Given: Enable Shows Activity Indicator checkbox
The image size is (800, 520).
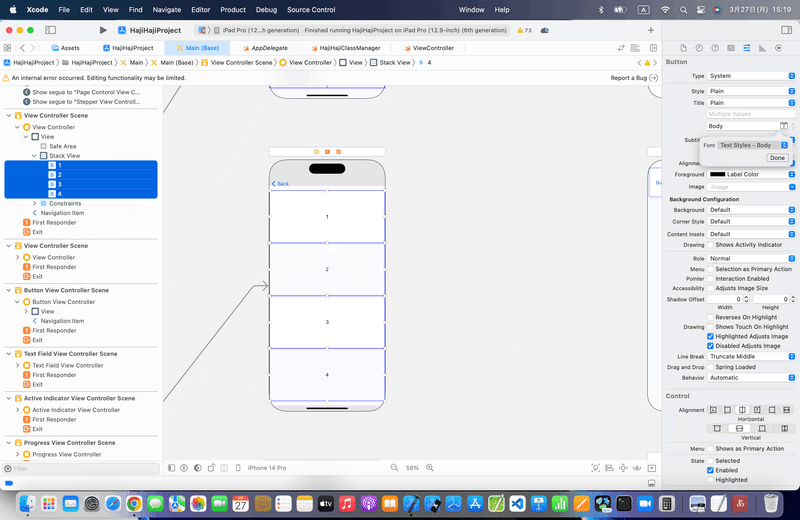Looking at the screenshot, I should pyautogui.click(x=710, y=245).
